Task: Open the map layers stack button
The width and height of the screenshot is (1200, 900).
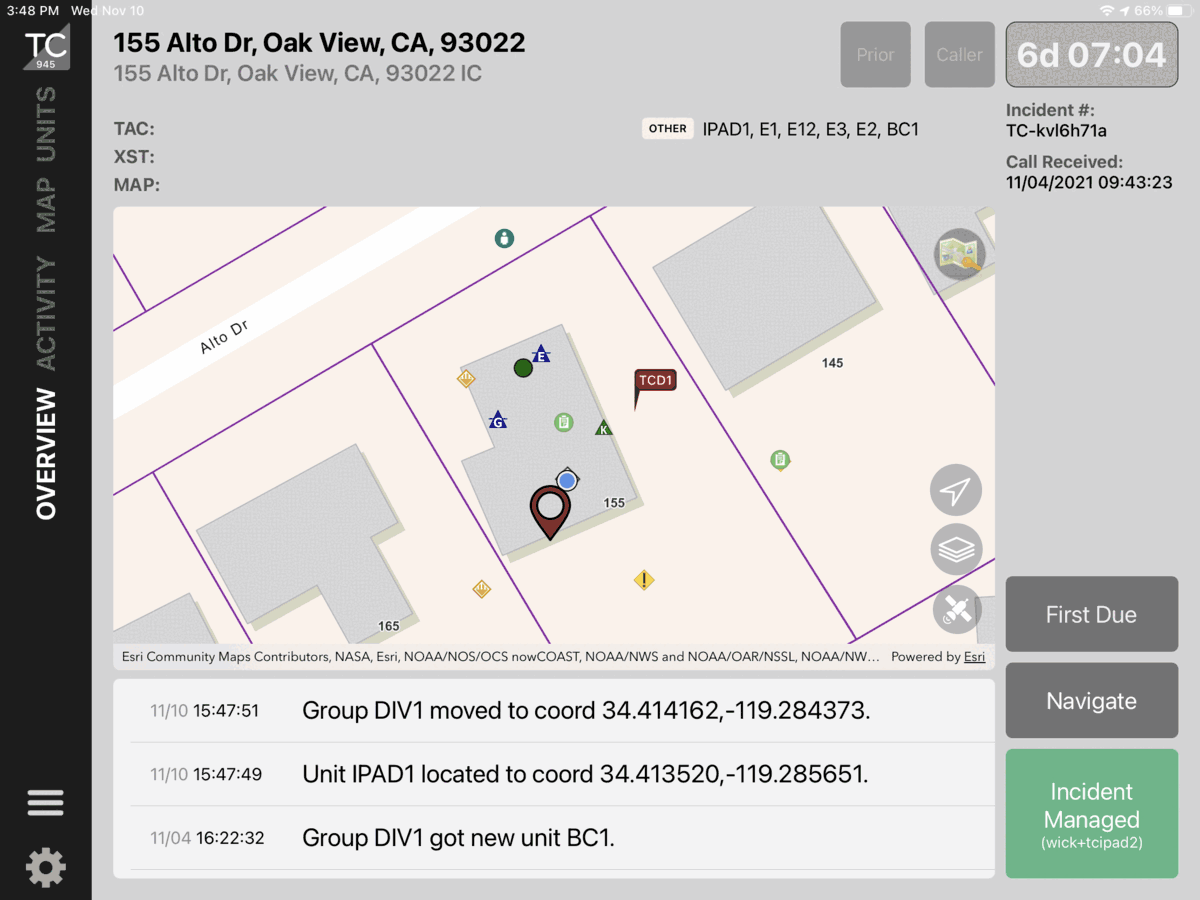Action: click(956, 550)
